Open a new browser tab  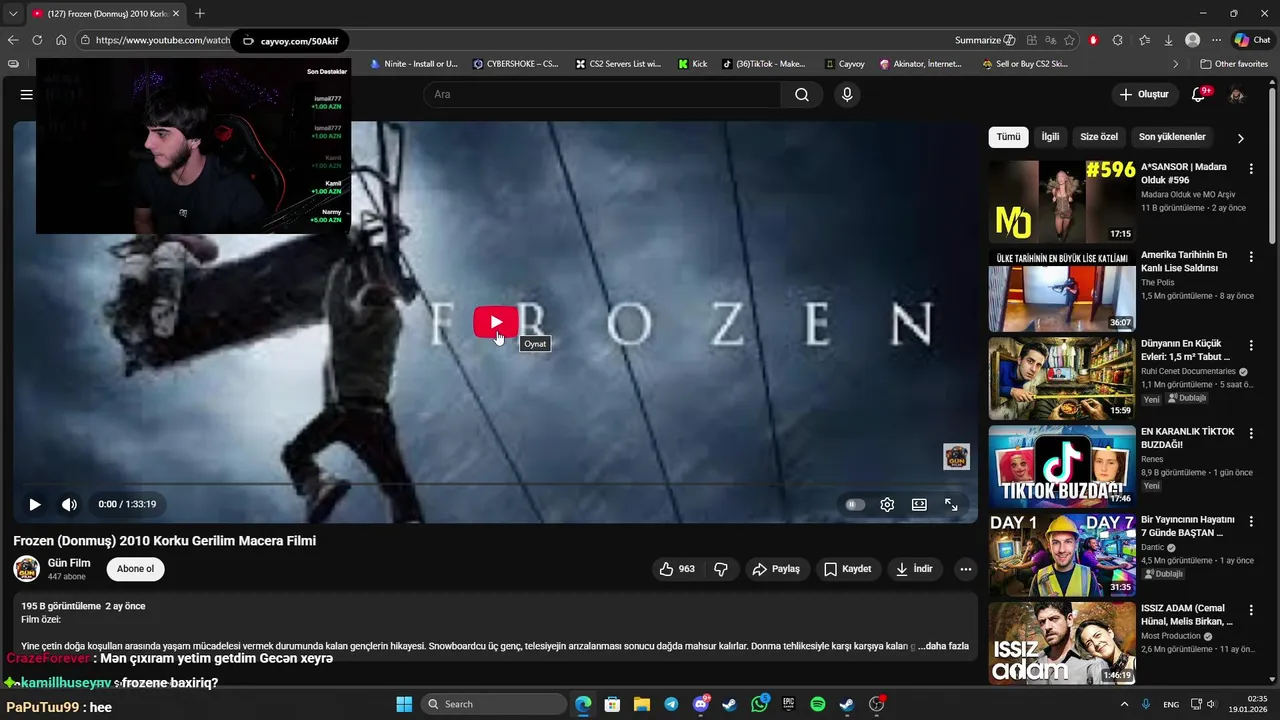(x=200, y=13)
